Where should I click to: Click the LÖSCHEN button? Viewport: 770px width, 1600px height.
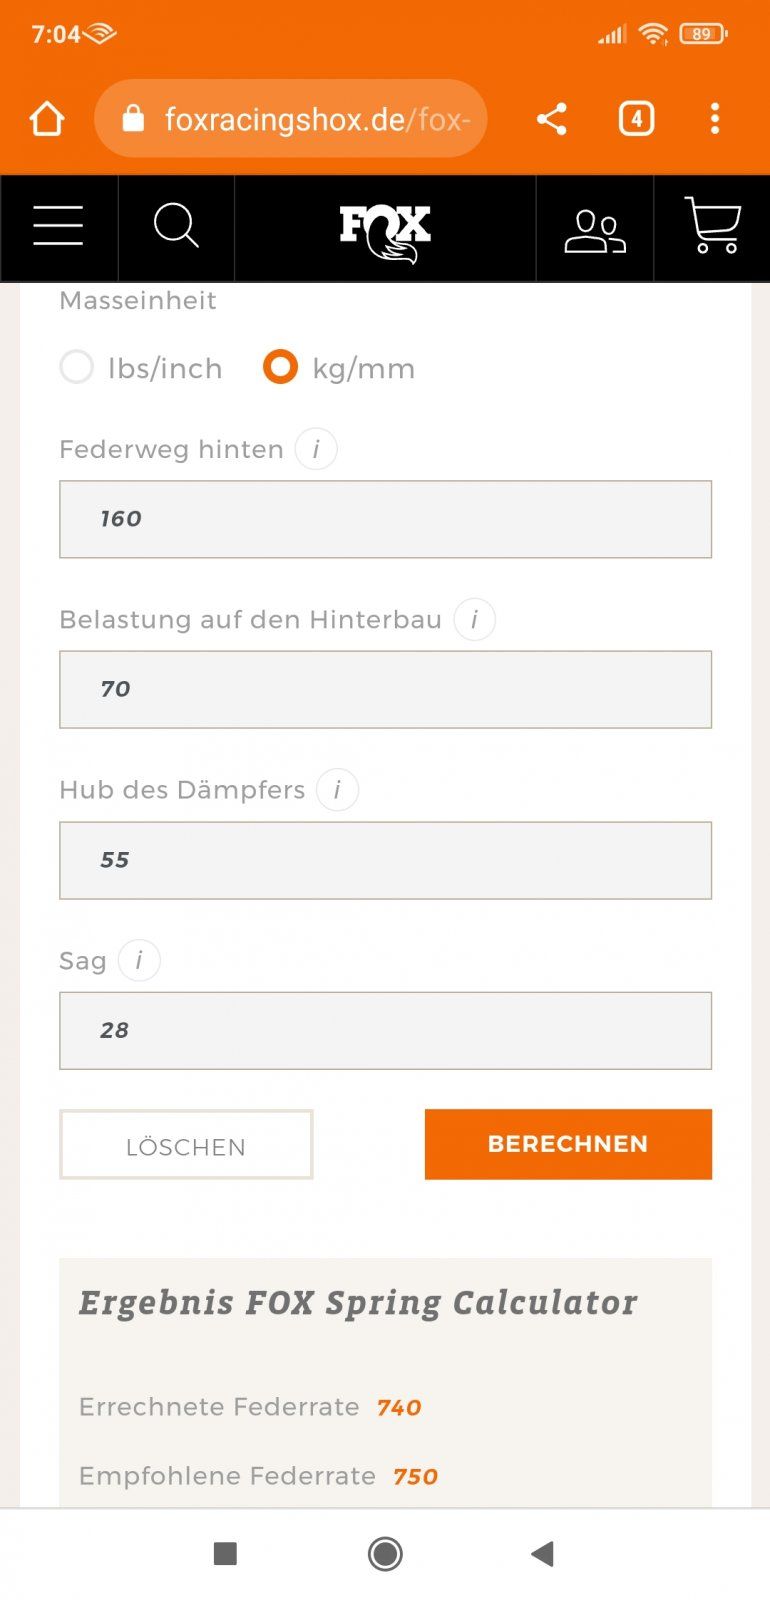coord(186,1145)
